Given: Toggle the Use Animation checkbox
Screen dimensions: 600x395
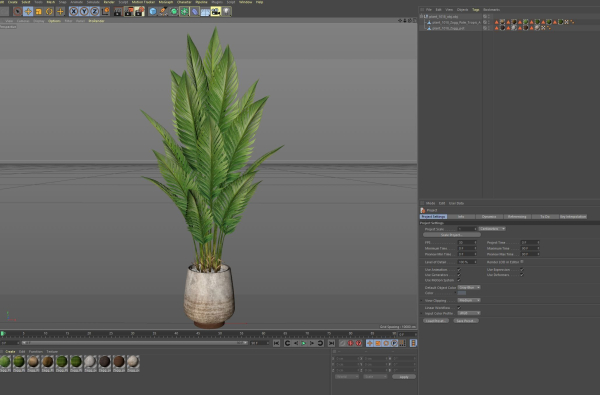Looking at the screenshot, I should pos(459,269).
